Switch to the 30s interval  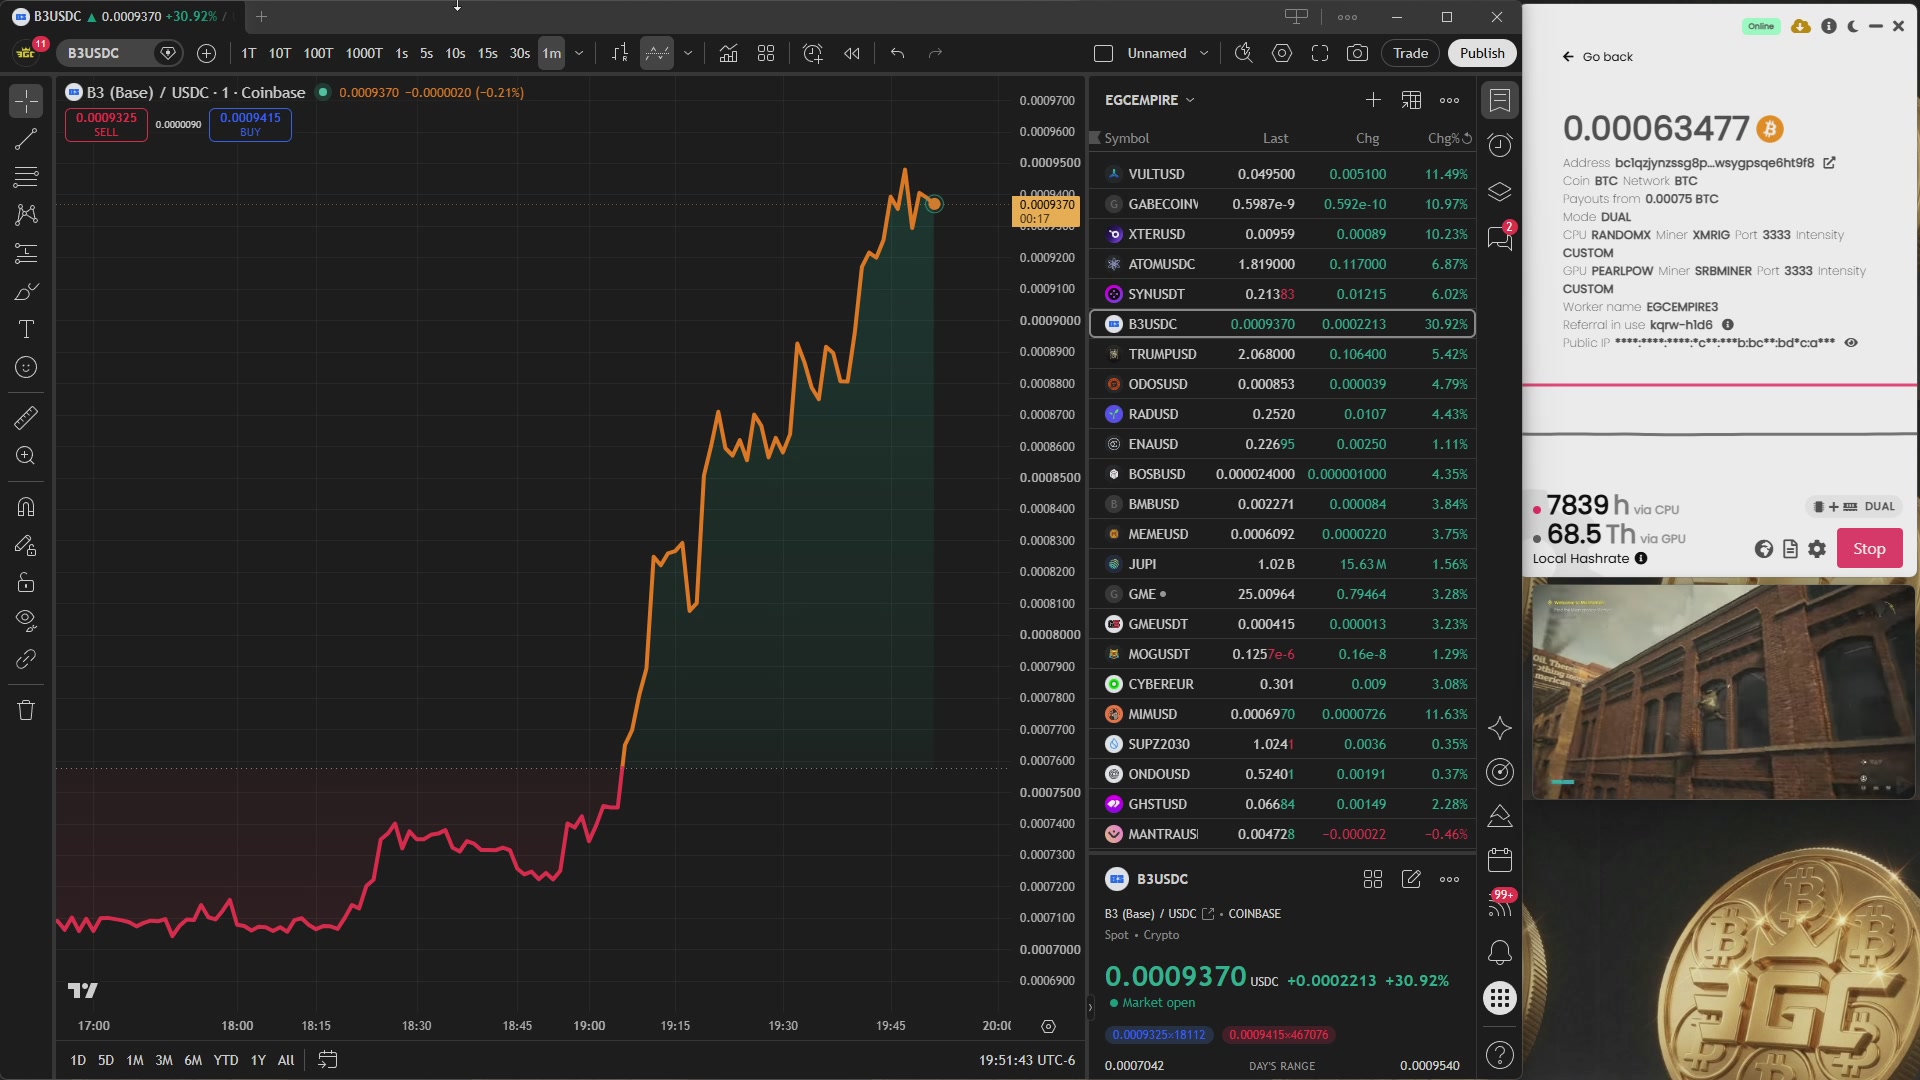[519, 53]
